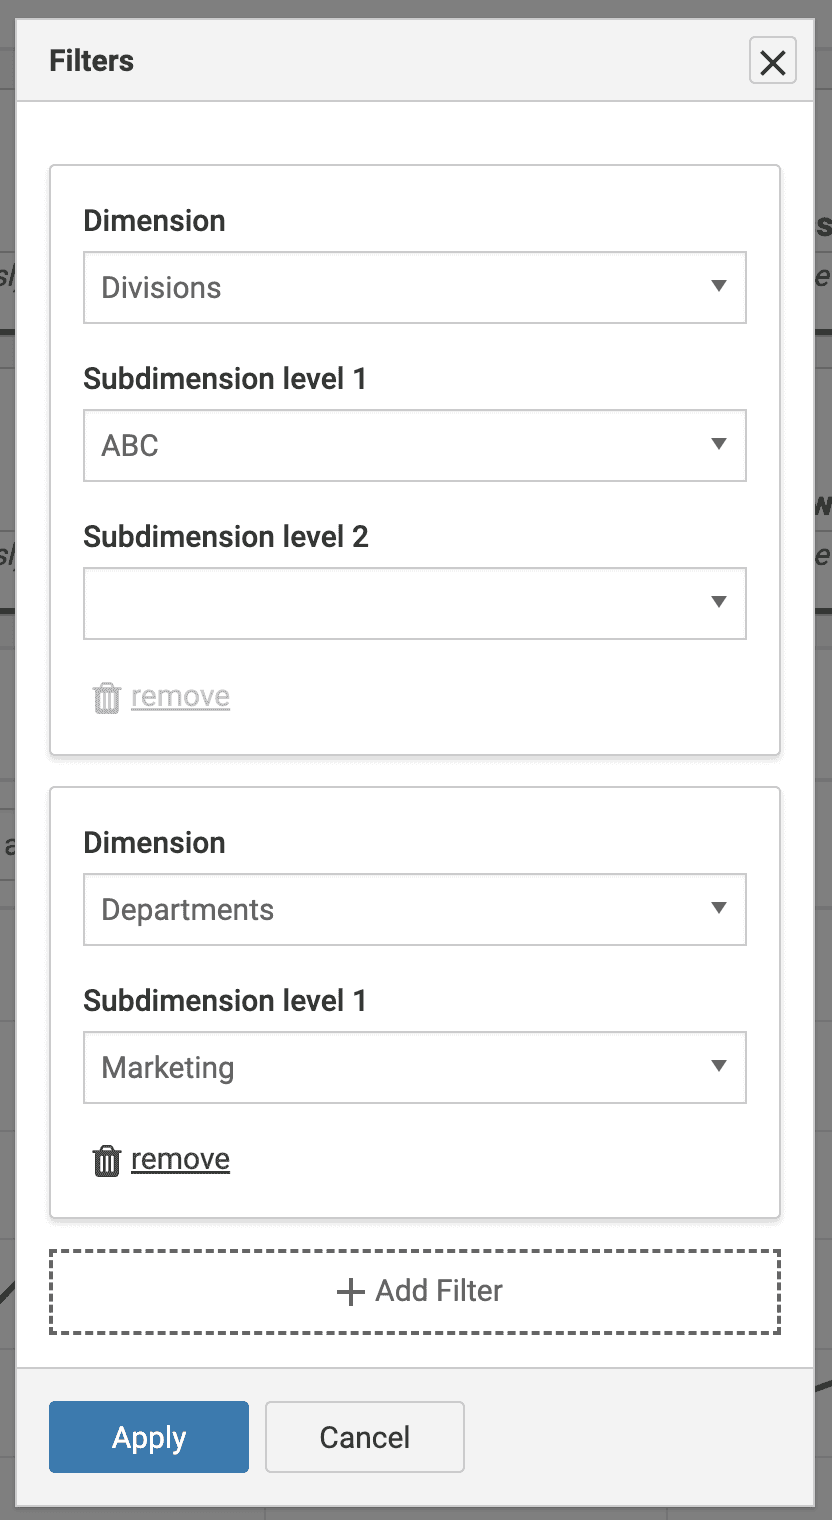Image resolution: width=832 pixels, height=1520 pixels.
Task: Click the grayed-out remove link in first filter
Action: 180,696
